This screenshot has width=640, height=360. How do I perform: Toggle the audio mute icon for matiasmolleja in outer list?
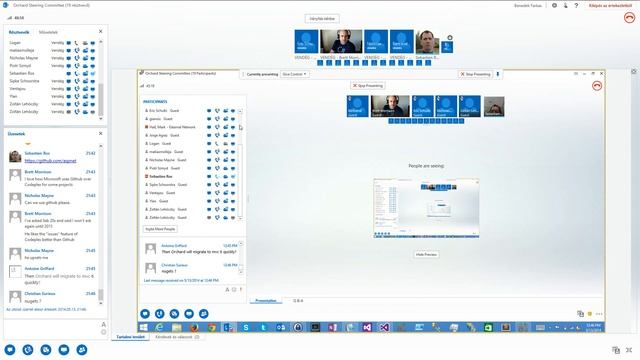coord(77,51)
